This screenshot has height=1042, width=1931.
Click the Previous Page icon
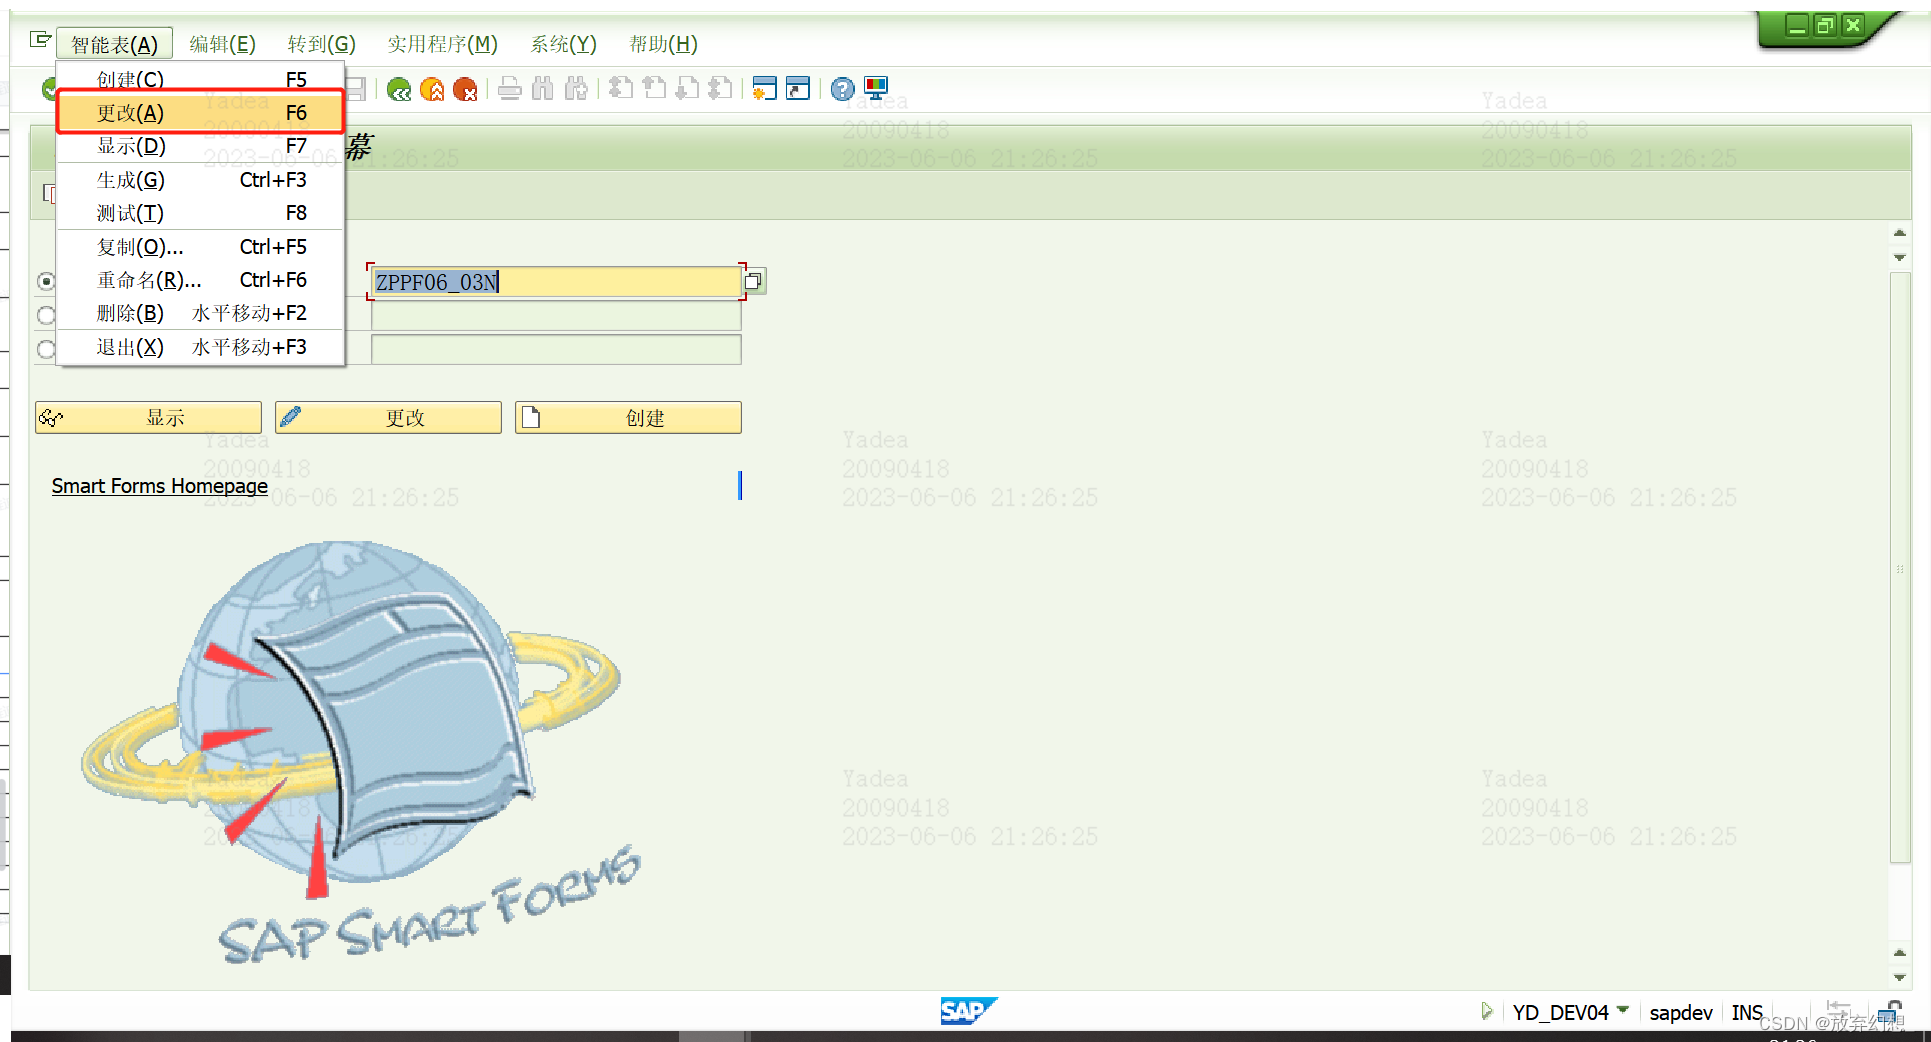pyautogui.click(x=654, y=90)
